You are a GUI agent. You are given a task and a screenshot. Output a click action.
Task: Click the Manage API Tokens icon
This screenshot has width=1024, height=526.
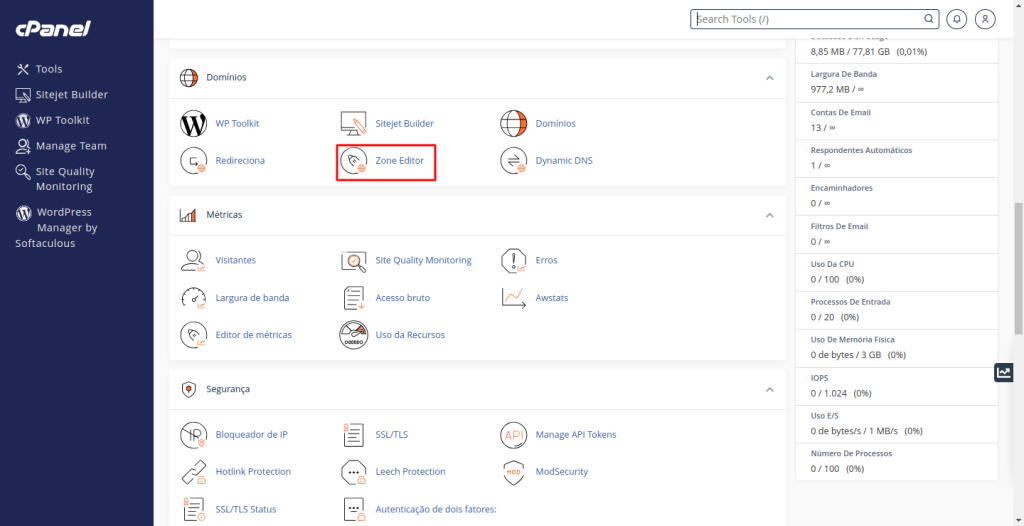pyautogui.click(x=513, y=435)
